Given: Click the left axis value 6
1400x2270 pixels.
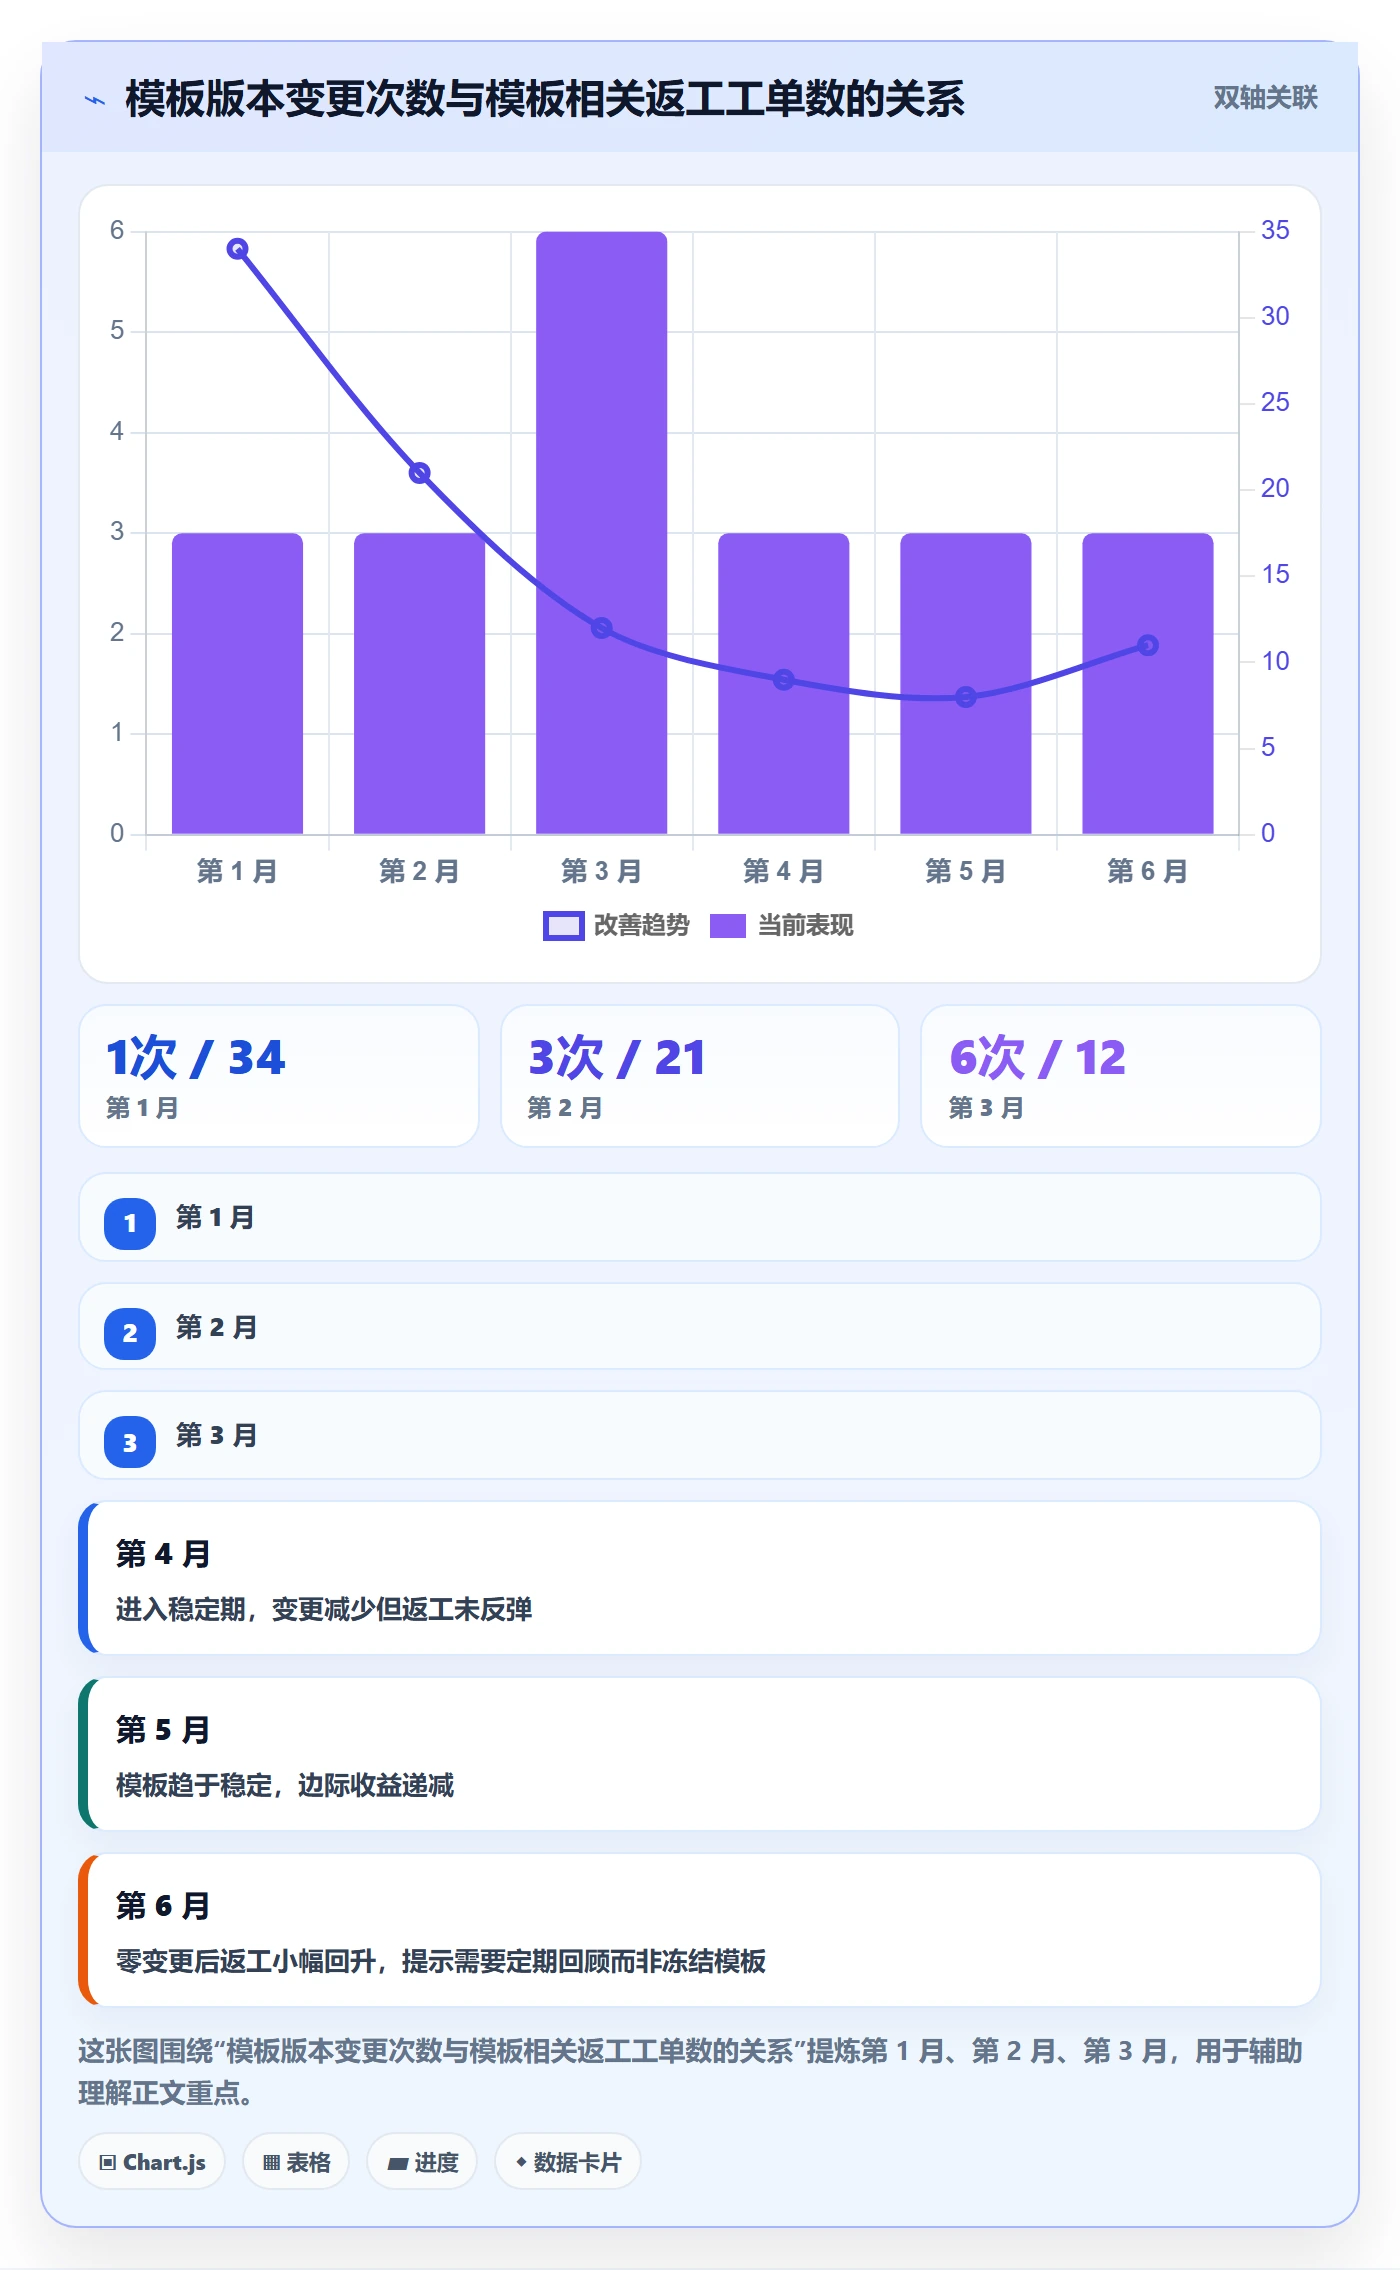Looking at the screenshot, I should tap(117, 231).
